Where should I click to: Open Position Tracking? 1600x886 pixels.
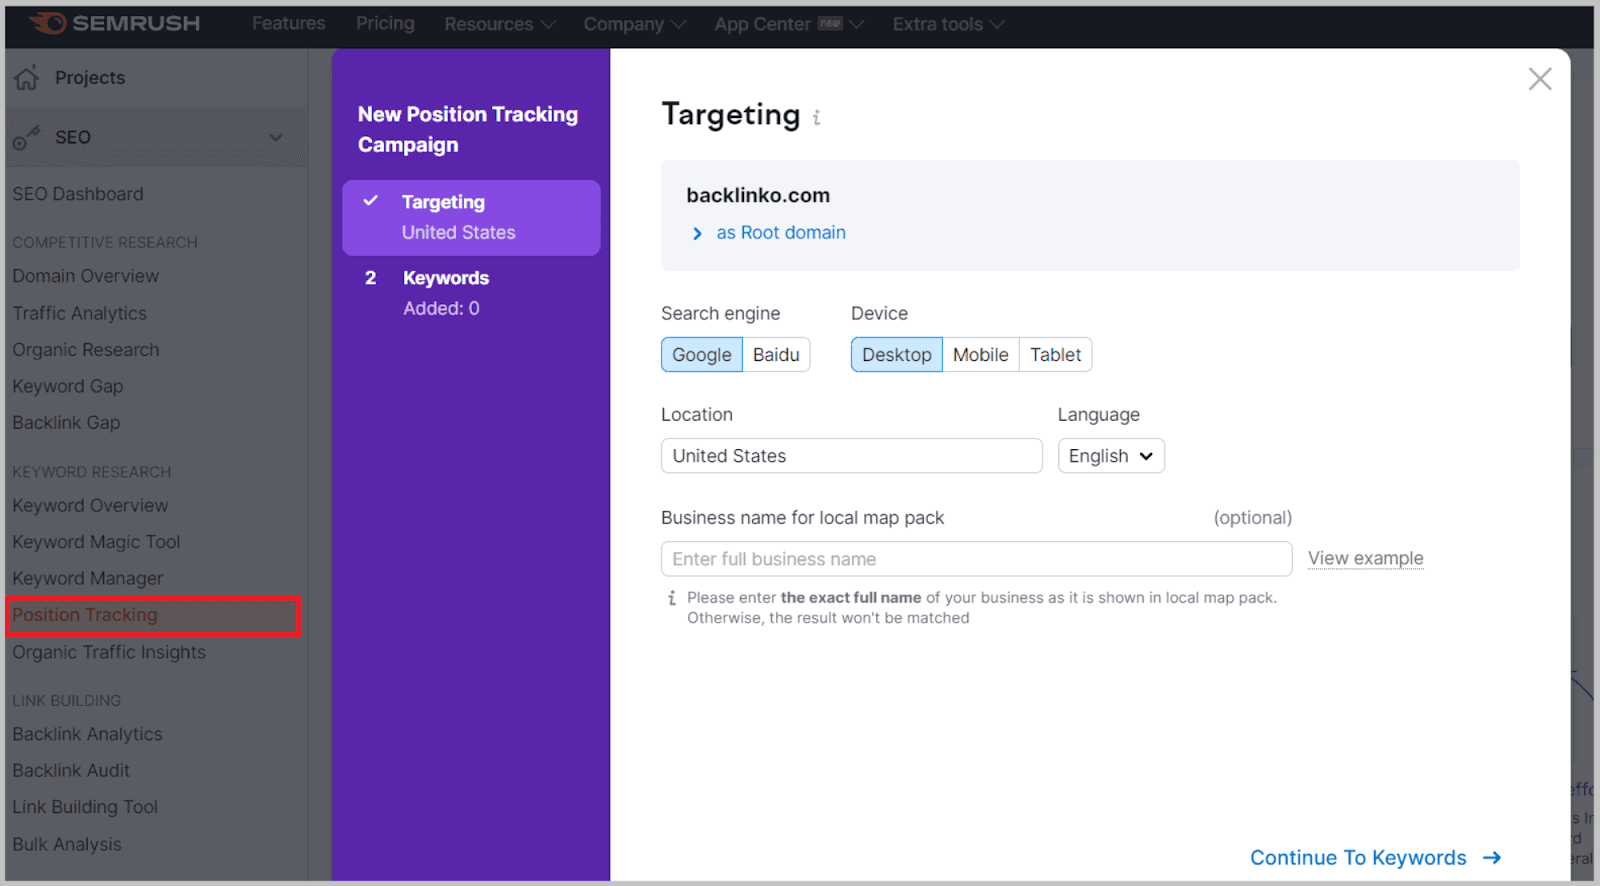point(154,616)
